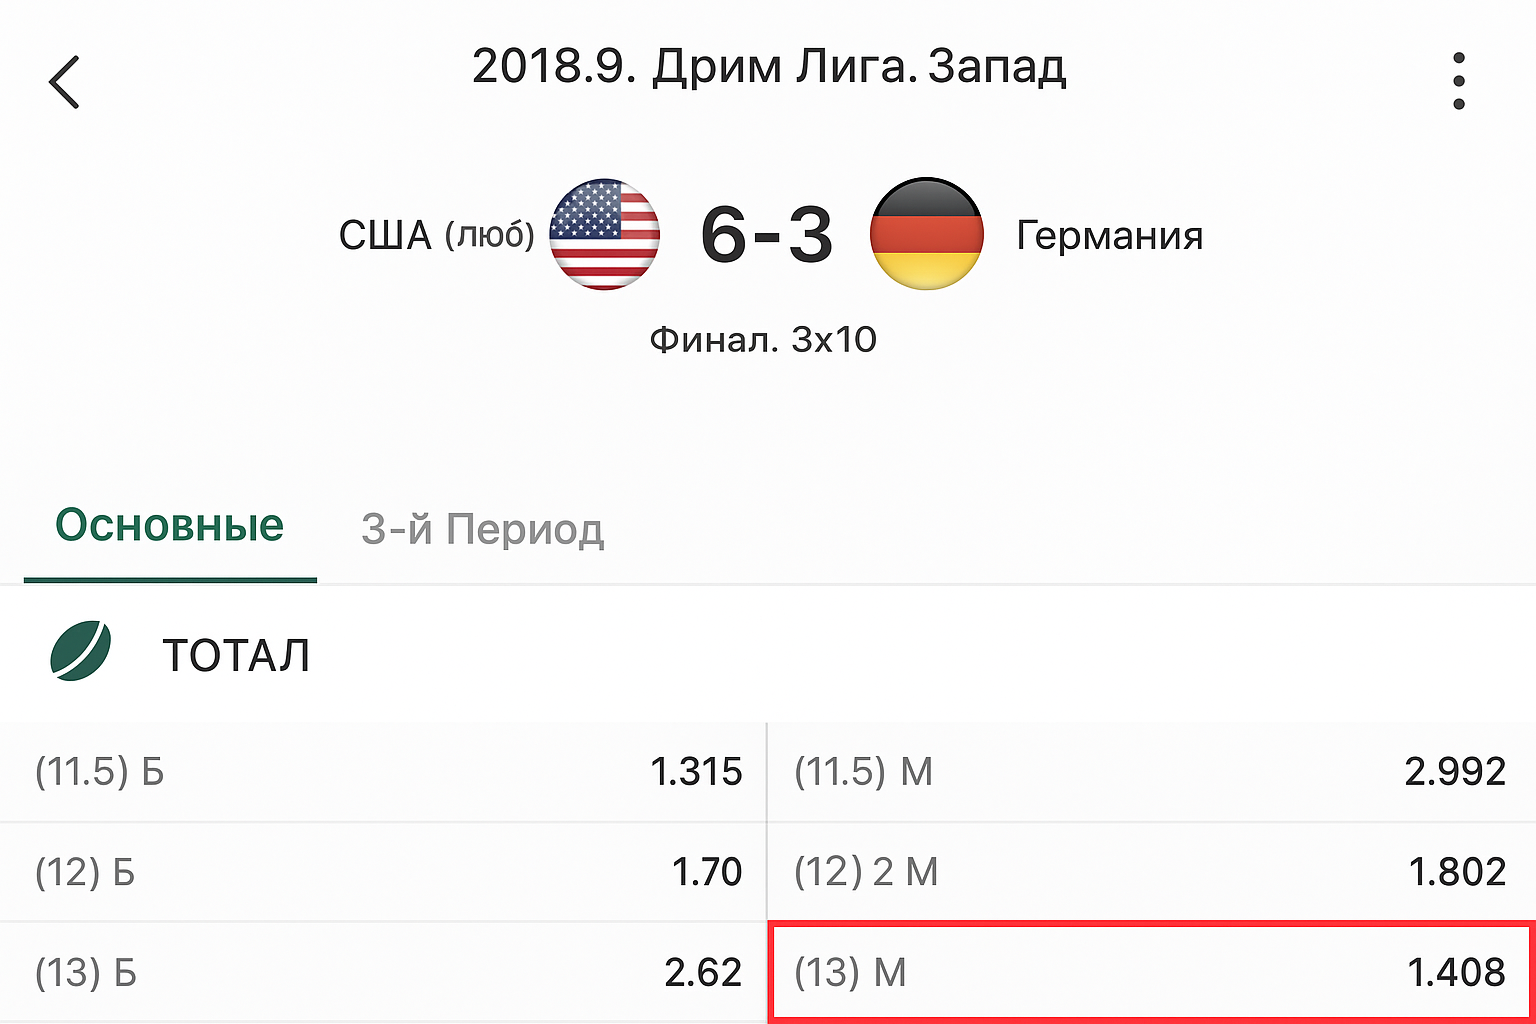The image size is (1536, 1024).
Task: Tap the back arrow icon
Action: pyautogui.click(x=65, y=82)
